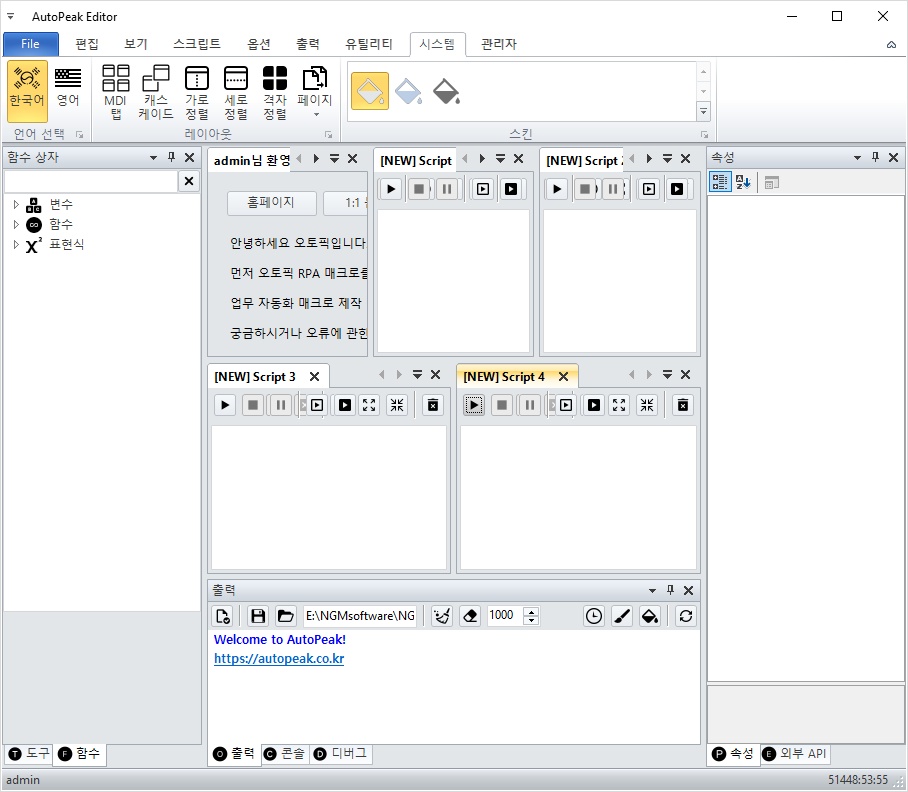Select Korean language (한국어)
908x792 pixels.
tap(27, 91)
